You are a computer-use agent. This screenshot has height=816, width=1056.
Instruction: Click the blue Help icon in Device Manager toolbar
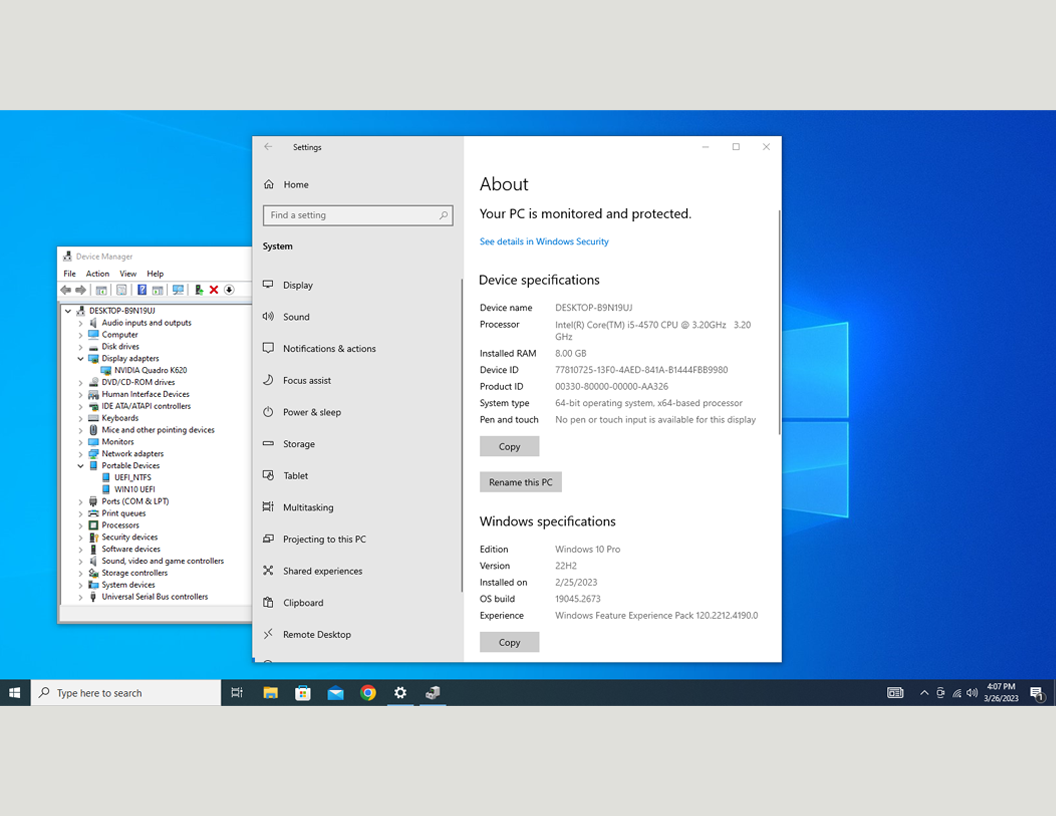142,290
